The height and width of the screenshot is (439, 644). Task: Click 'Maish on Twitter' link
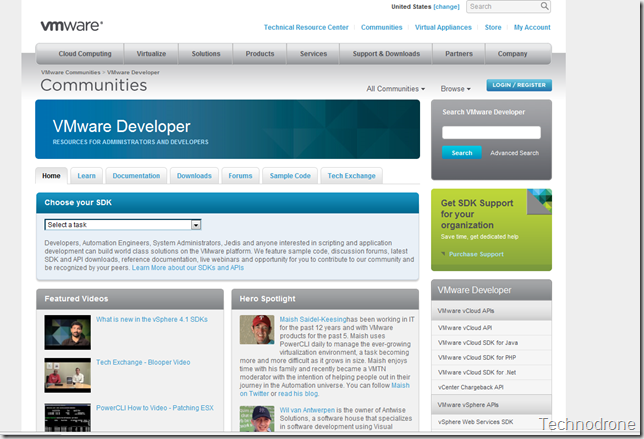tap(324, 389)
